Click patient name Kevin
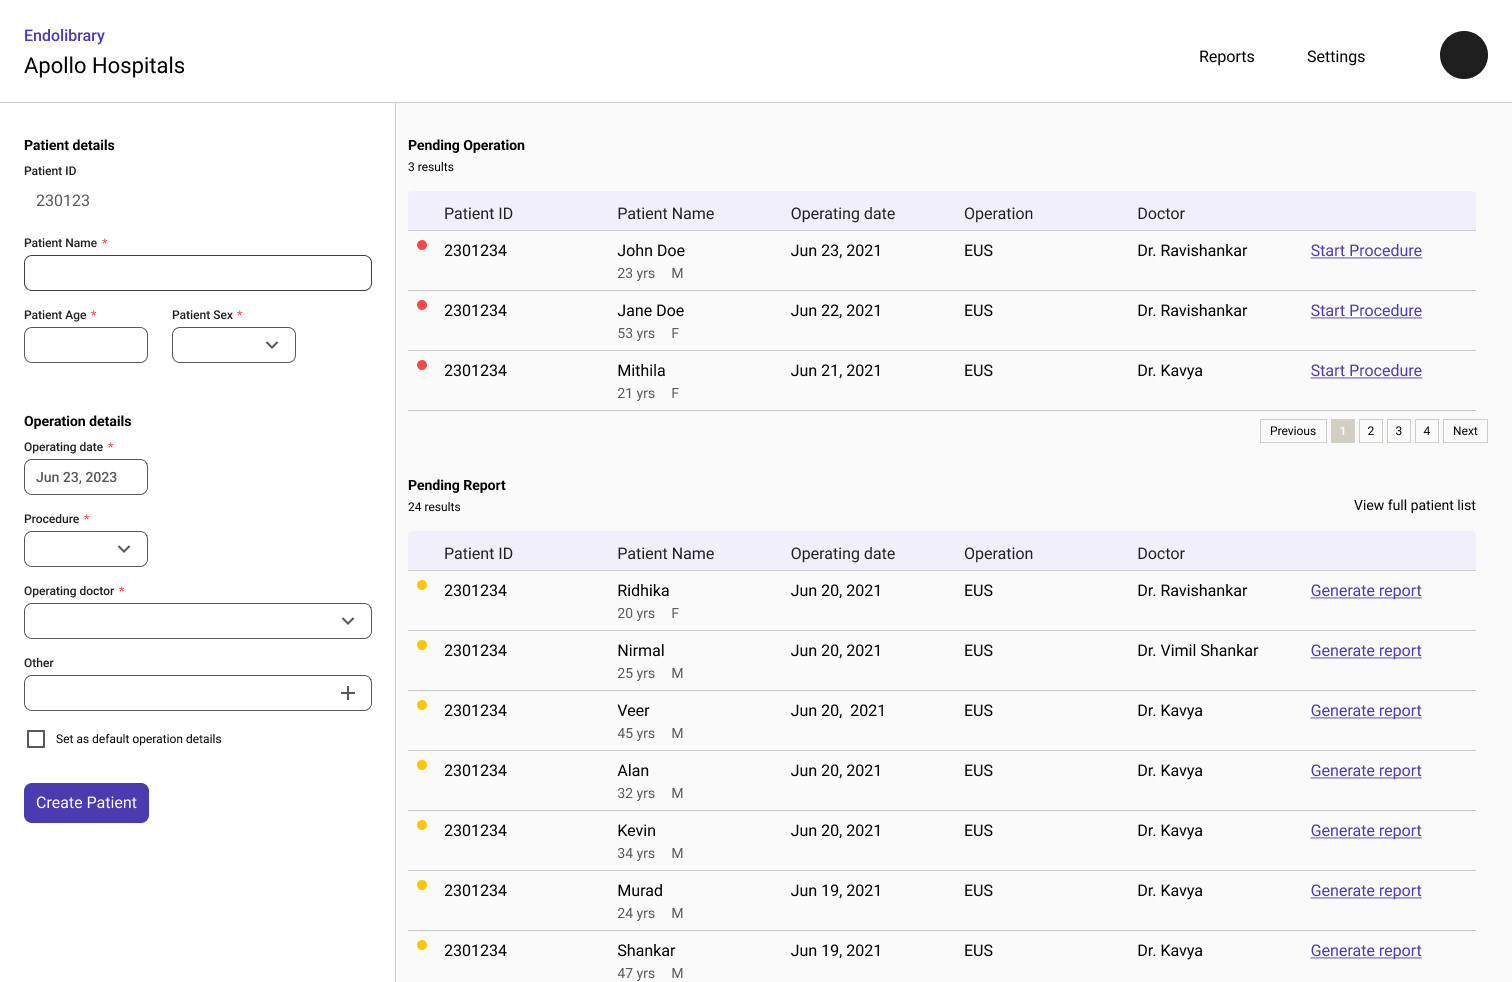 637,831
